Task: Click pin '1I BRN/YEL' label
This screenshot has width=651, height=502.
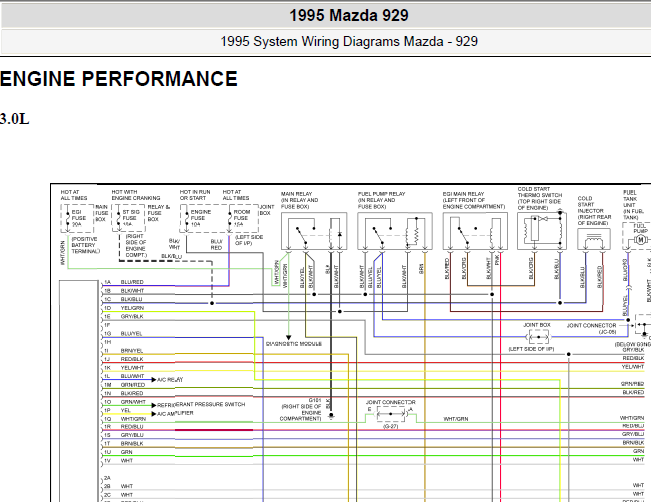Action: pyautogui.click(x=123, y=350)
